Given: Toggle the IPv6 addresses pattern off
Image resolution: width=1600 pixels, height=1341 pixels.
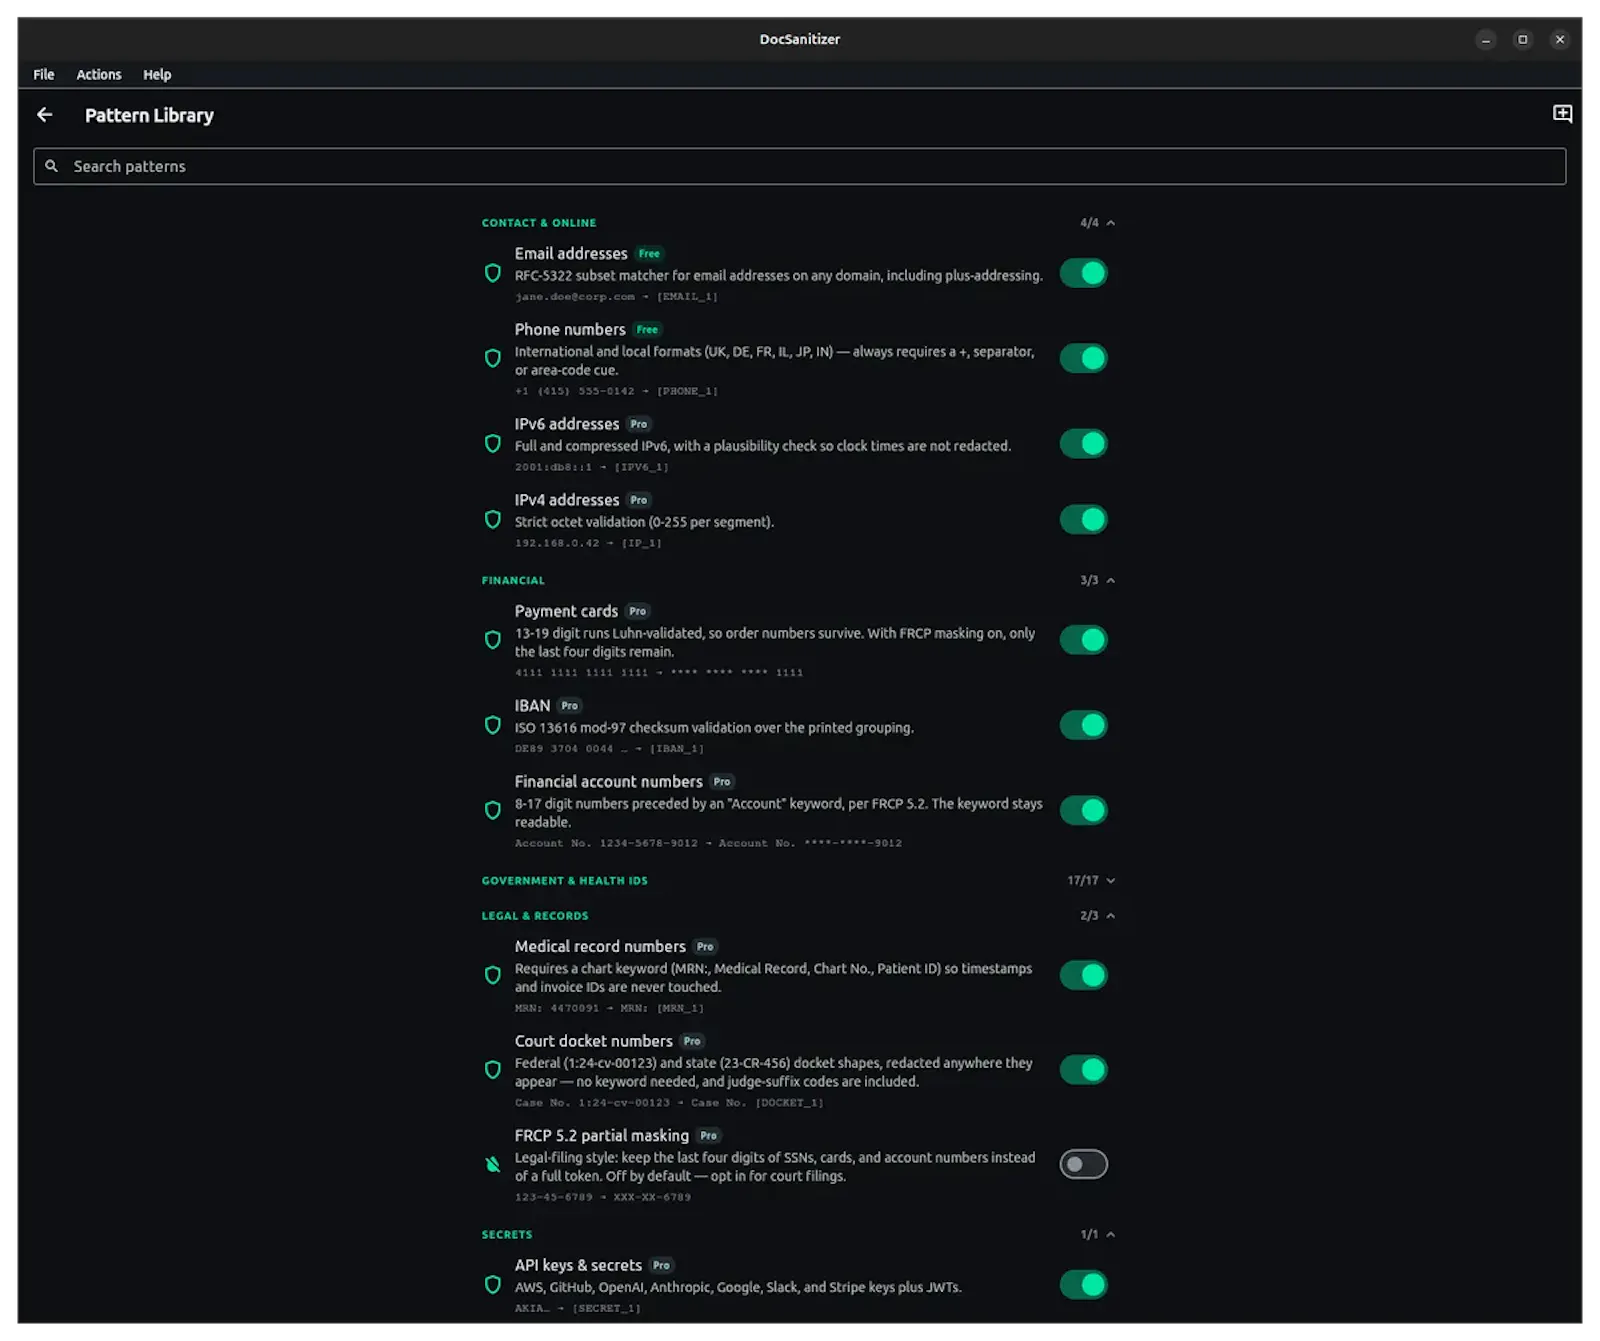Looking at the screenshot, I should tap(1084, 443).
